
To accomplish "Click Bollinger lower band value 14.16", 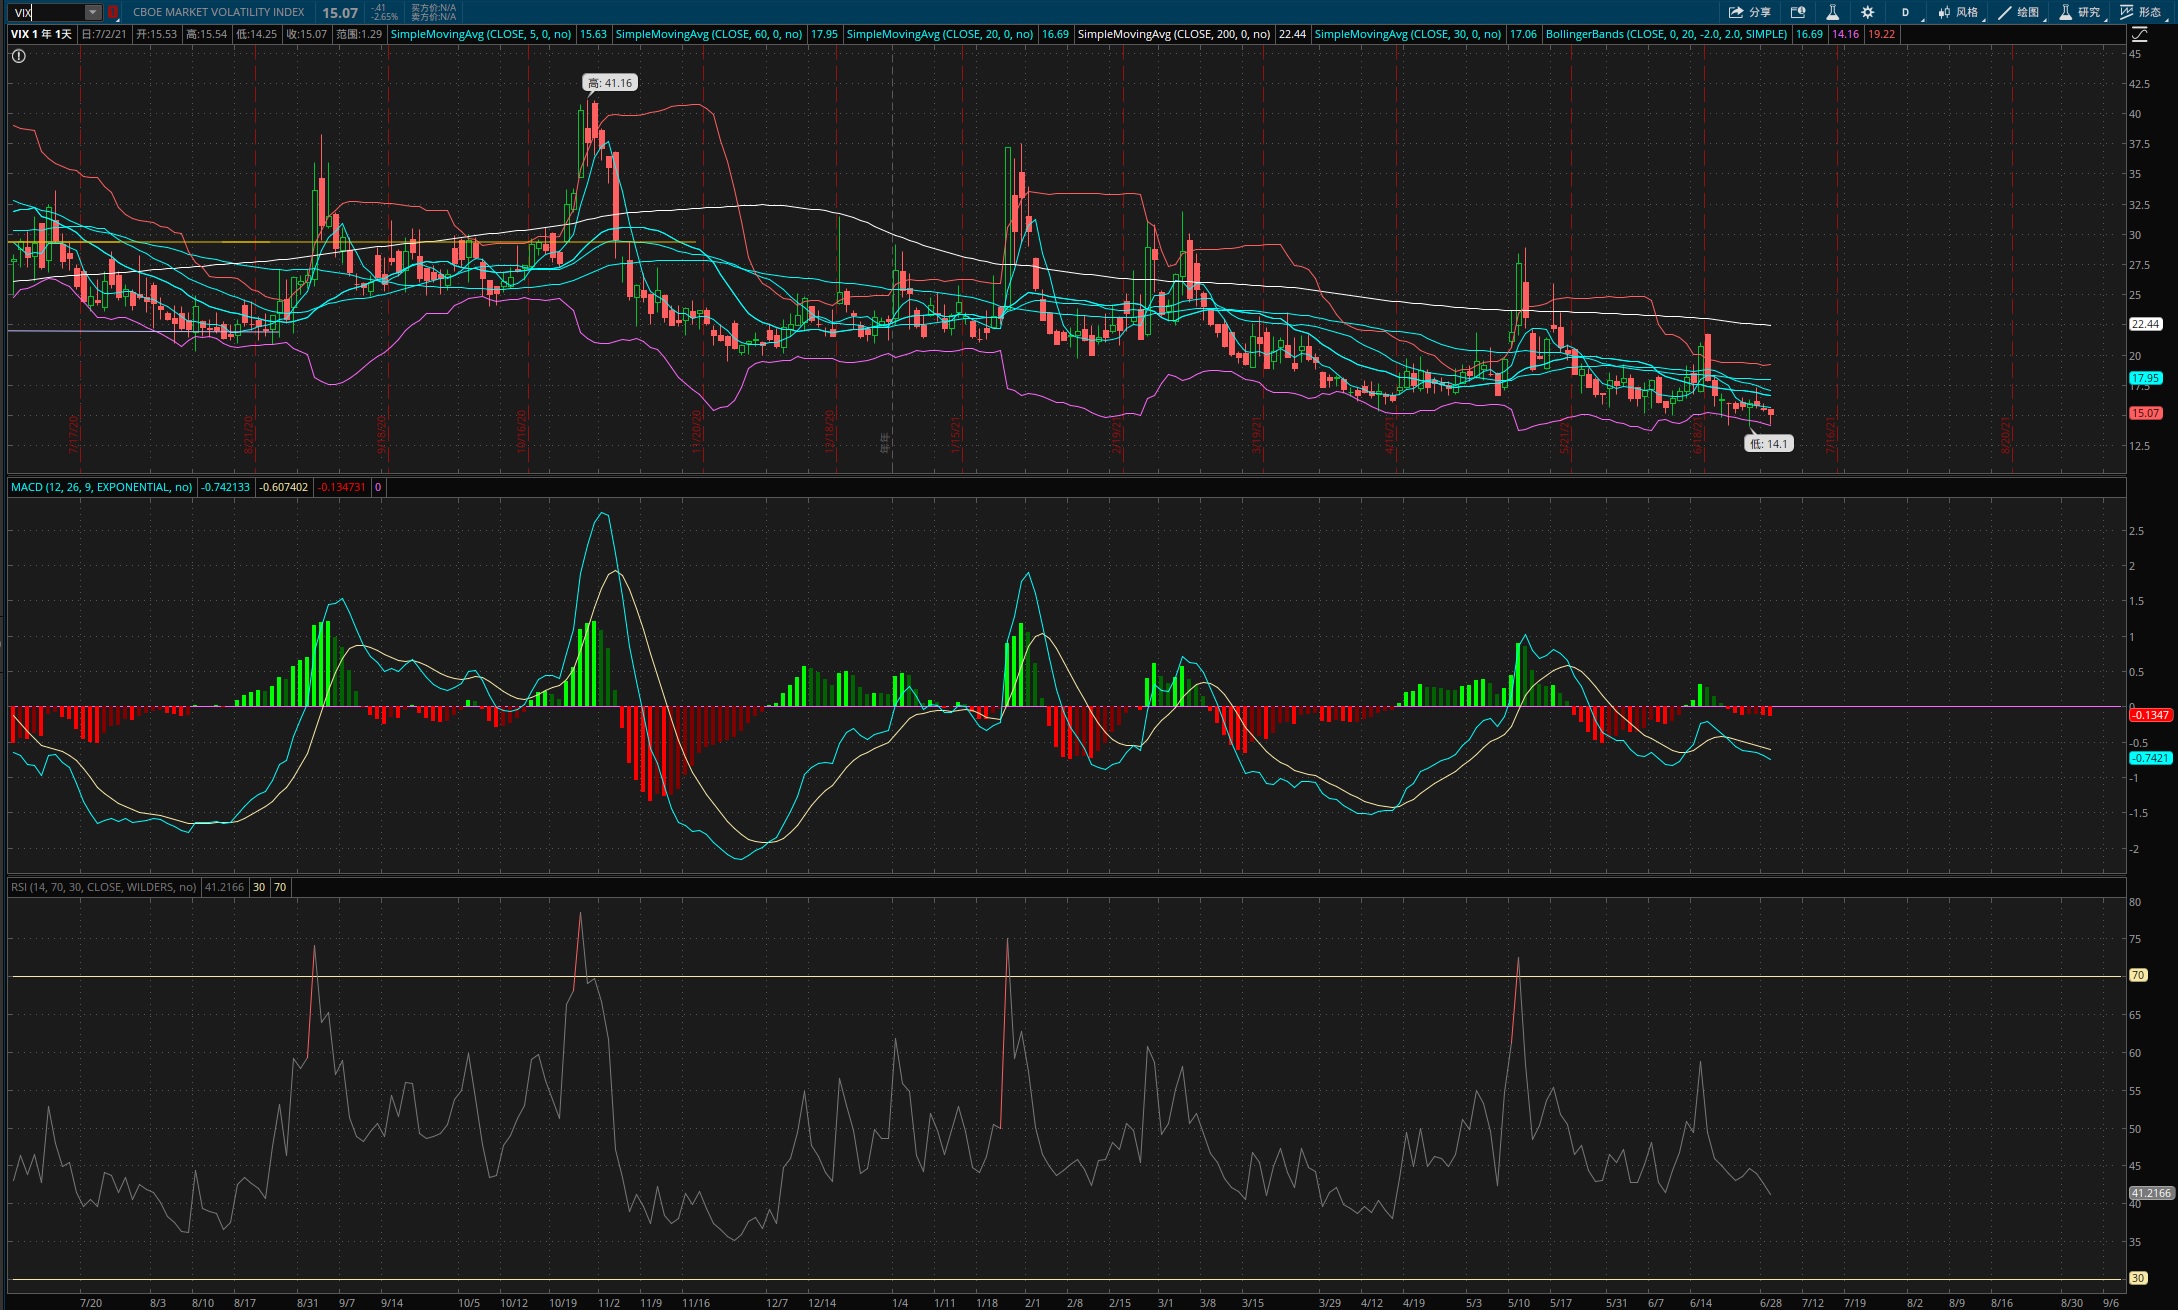I will tap(1846, 34).
